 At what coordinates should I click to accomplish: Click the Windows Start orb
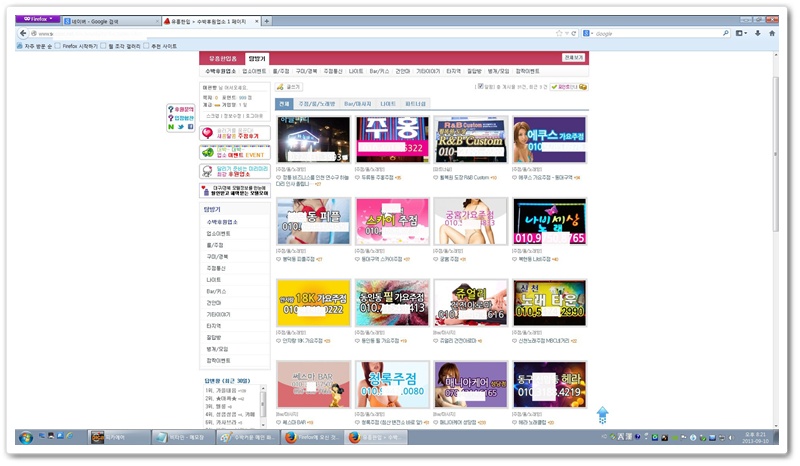tap(26, 437)
